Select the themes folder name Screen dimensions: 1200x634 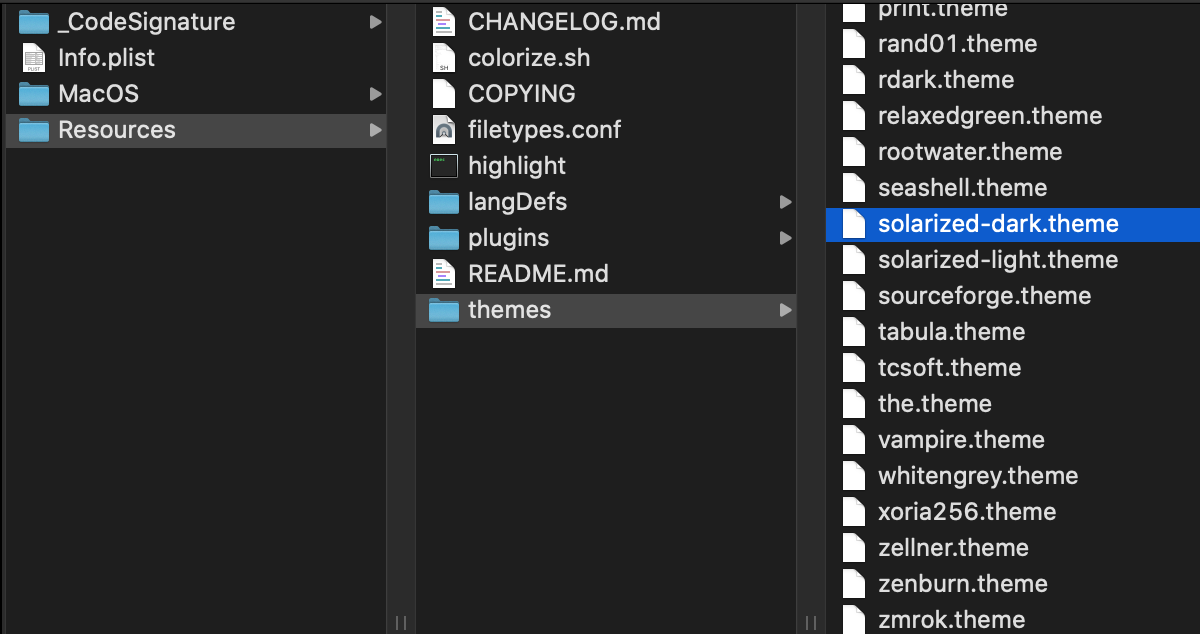click(509, 310)
